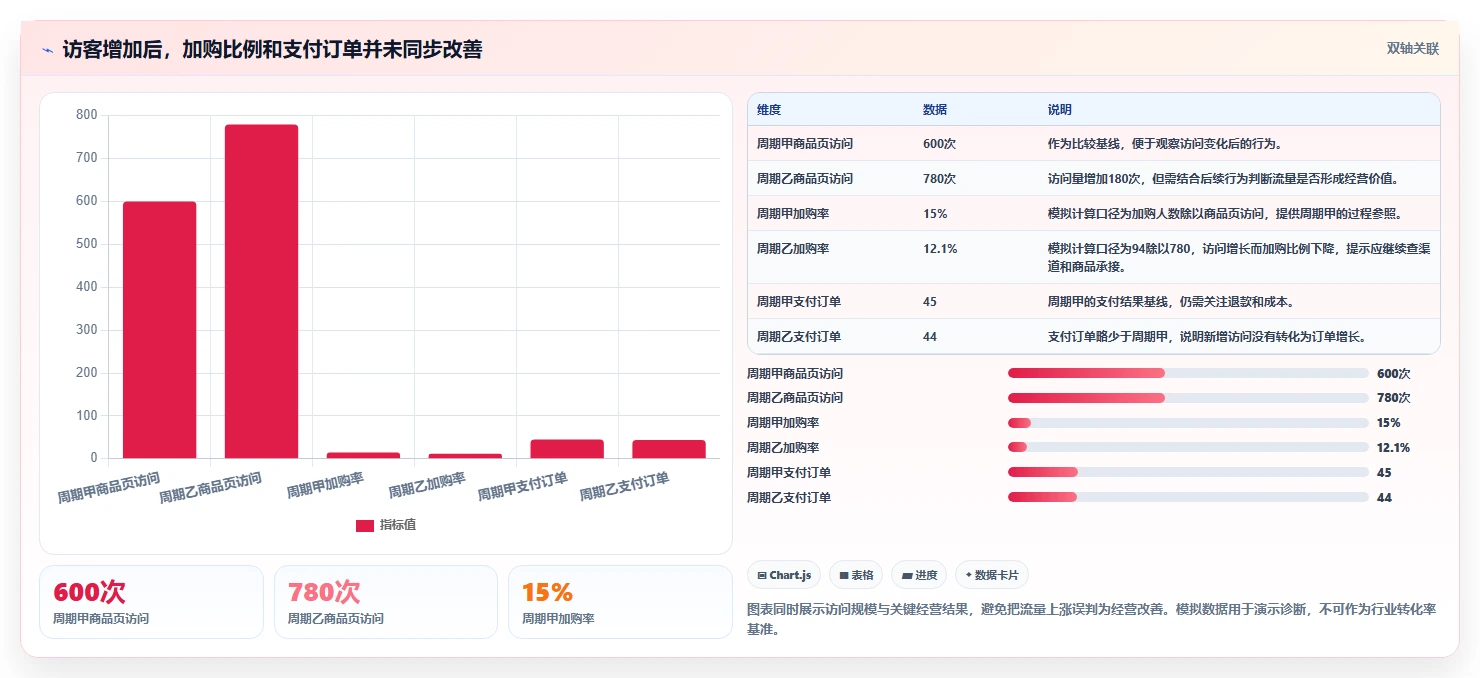Screen dimensions: 1480x678
Task: Toggle the 指标值 legend swatch
Action: tap(365, 525)
